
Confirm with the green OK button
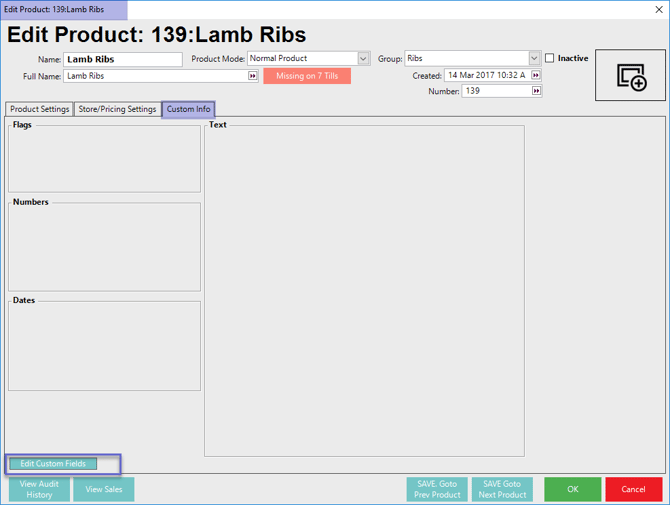point(572,489)
